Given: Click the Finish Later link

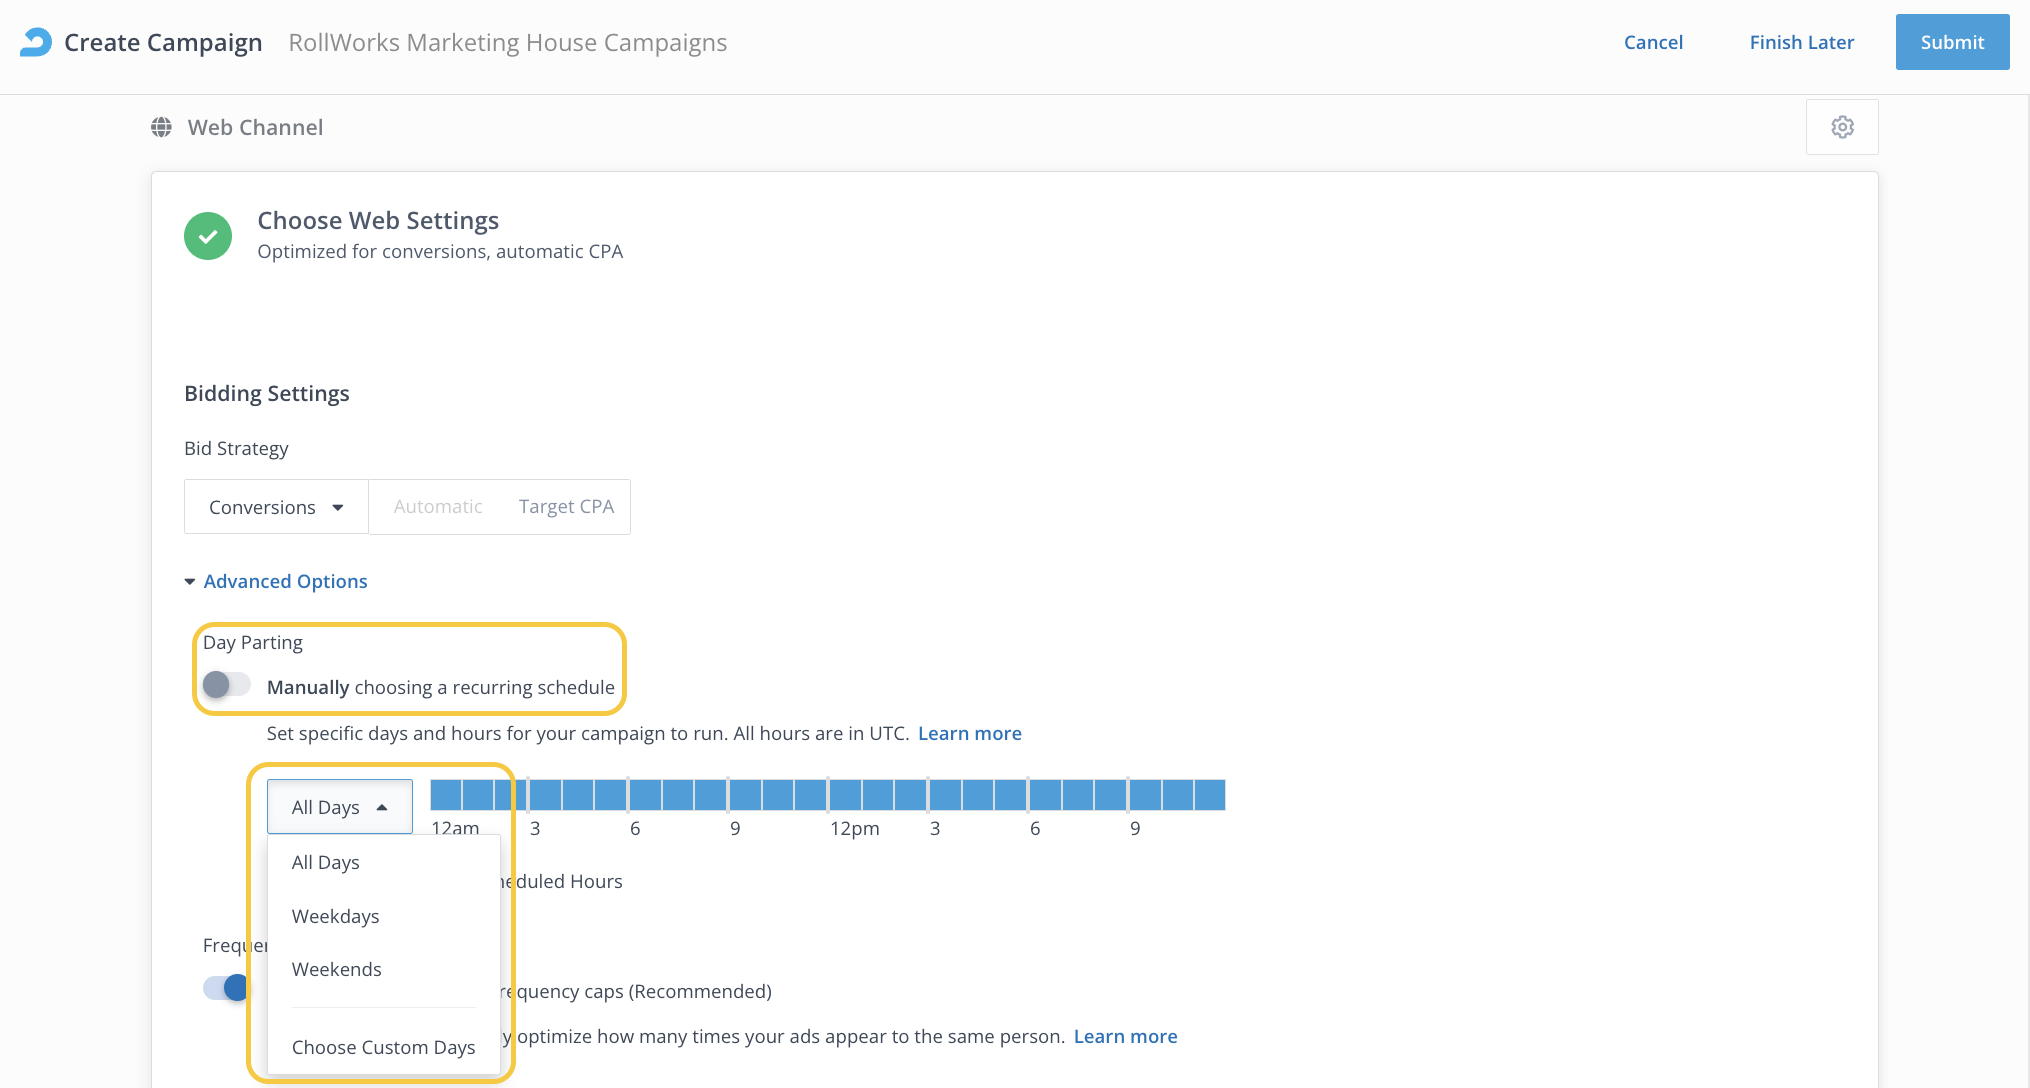Looking at the screenshot, I should (1801, 42).
